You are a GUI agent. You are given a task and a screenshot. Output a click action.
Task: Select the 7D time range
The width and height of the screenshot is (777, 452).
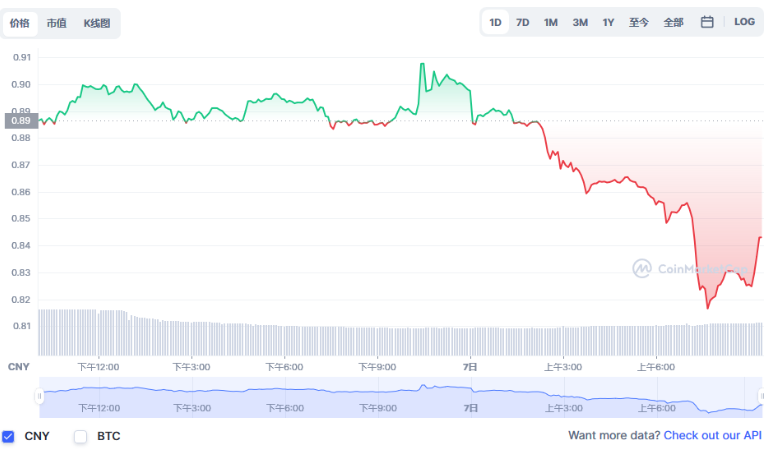(522, 22)
